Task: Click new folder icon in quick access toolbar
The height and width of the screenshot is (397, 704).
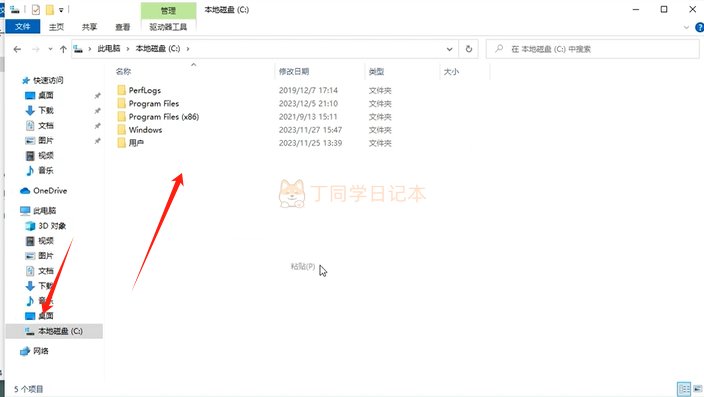Action: click(49, 9)
